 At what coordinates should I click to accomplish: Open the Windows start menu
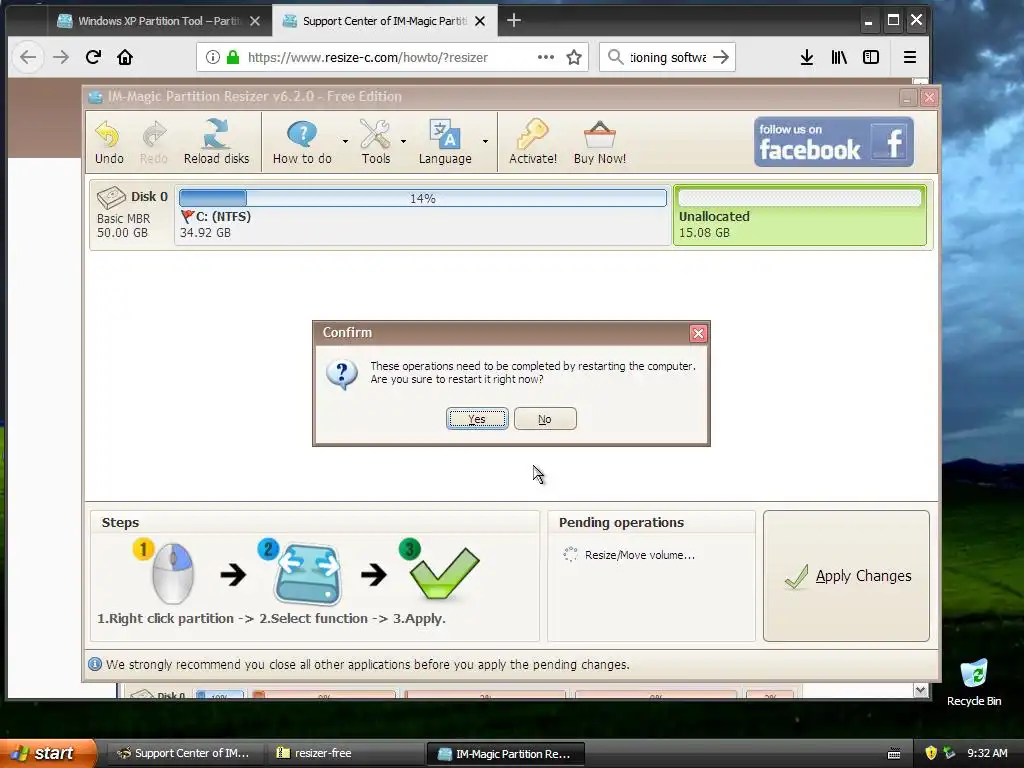tap(47, 754)
